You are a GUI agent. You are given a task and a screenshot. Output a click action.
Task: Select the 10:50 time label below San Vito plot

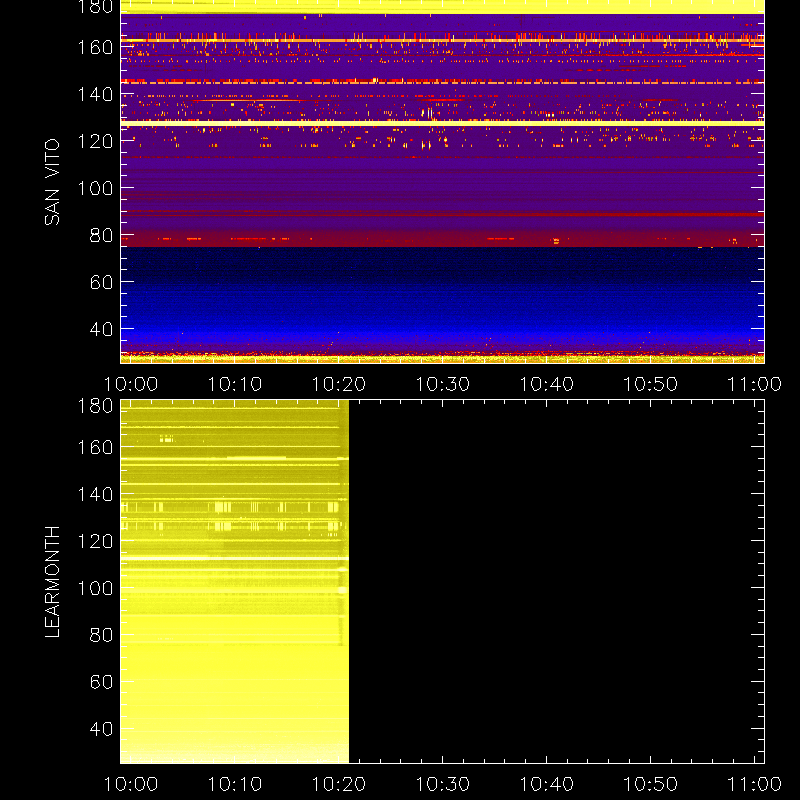click(x=651, y=384)
